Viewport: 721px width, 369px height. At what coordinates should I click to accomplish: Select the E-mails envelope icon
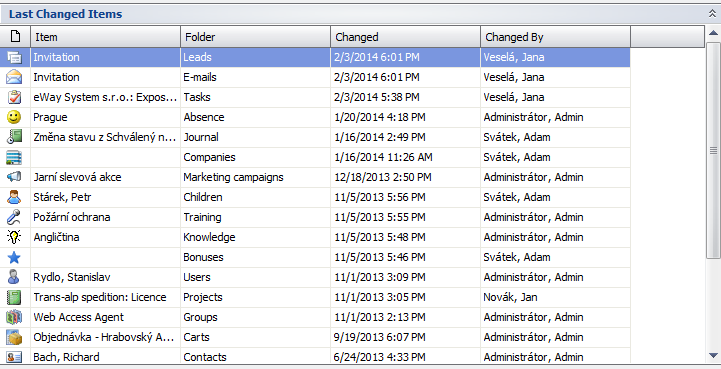pyautogui.click(x=14, y=77)
